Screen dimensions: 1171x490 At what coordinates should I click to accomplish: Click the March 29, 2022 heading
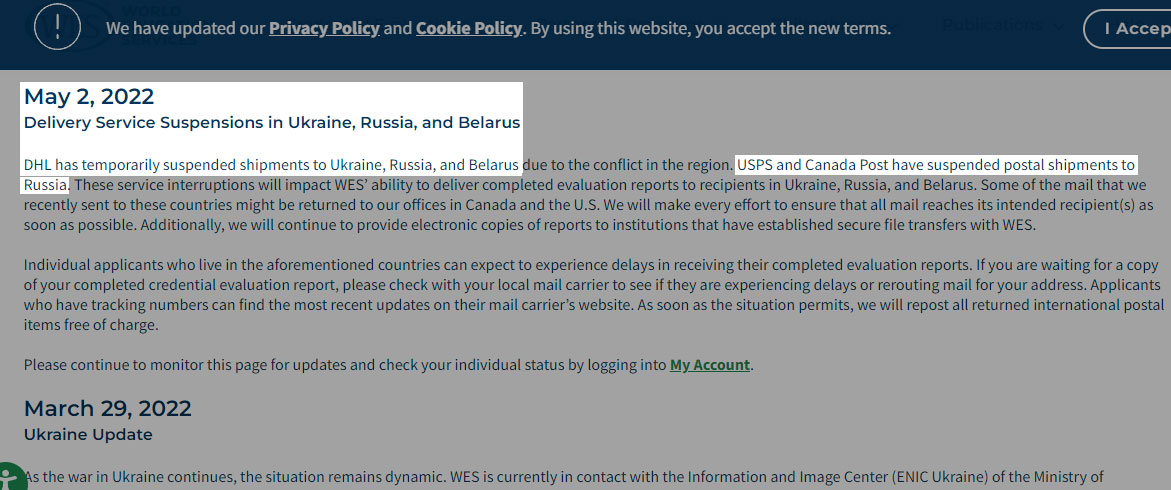pos(108,409)
